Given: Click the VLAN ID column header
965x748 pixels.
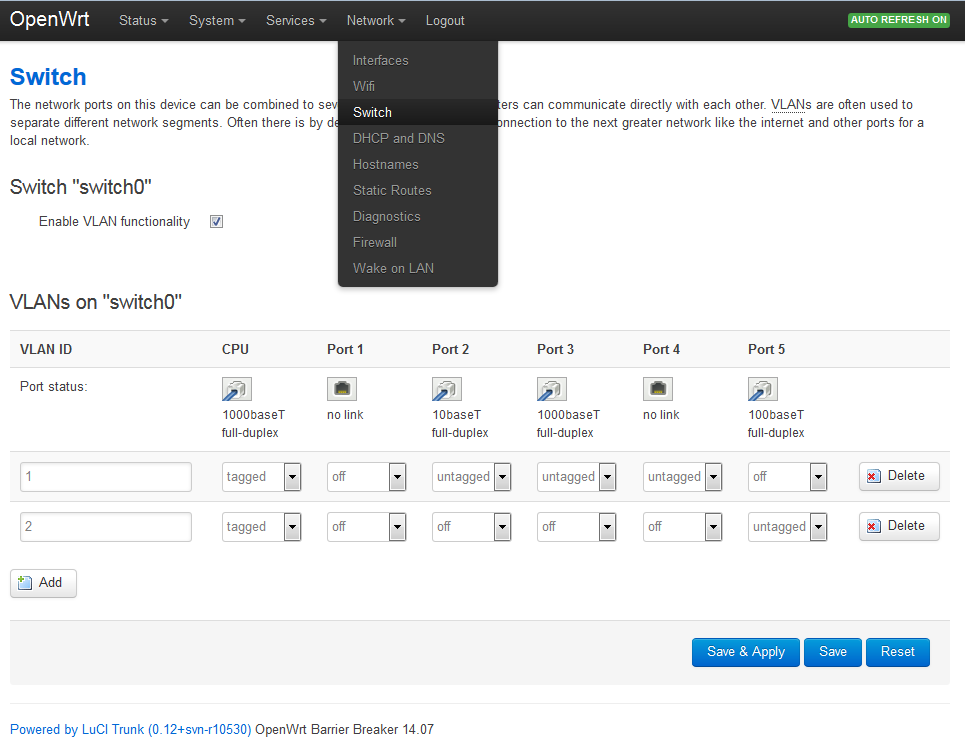Looking at the screenshot, I should 46,349.
